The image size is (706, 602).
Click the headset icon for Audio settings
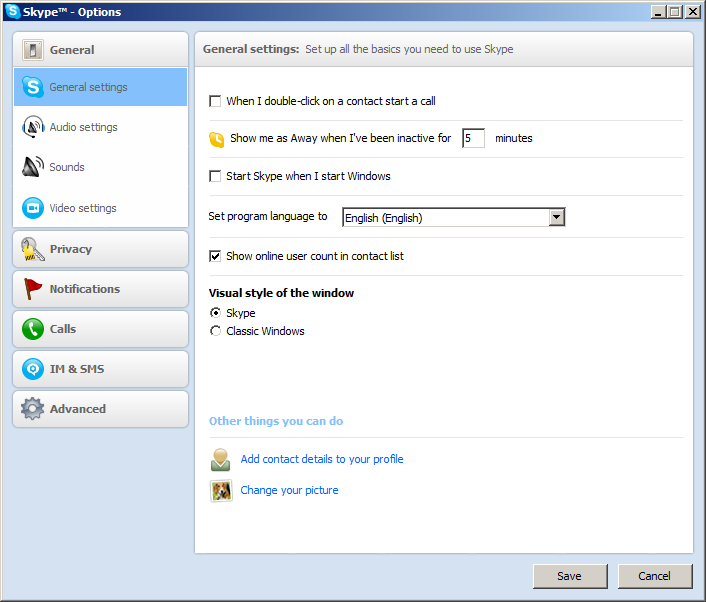[x=33, y=127]
